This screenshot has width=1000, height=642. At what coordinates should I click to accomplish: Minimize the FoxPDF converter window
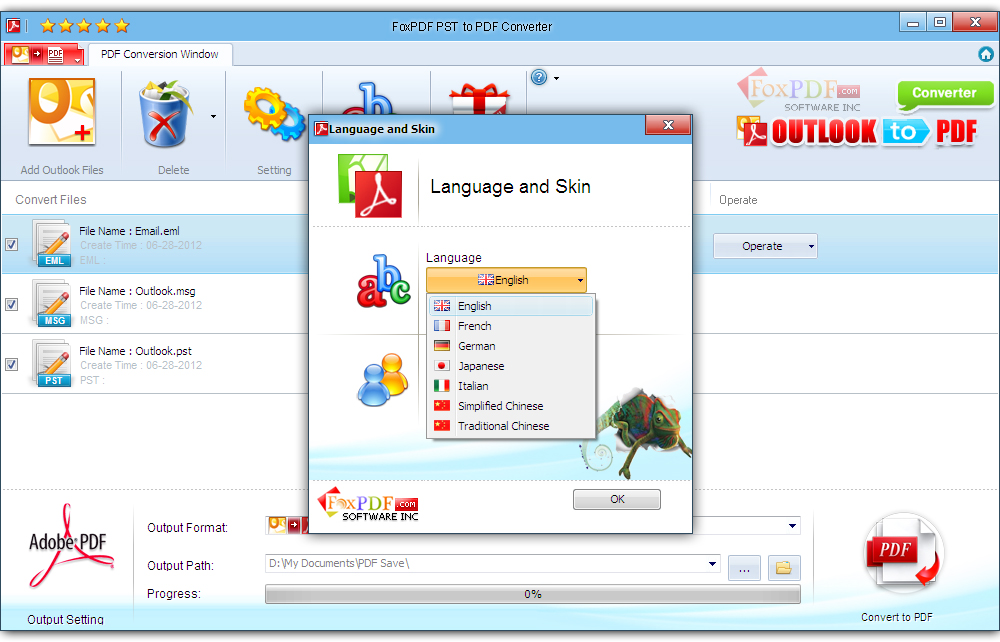913,23
